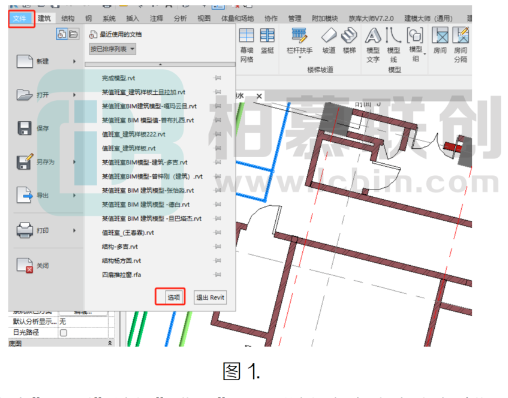Expand the Open (打开) submenu arrow
Screen dimensions: 508x398
coord(74,95)
